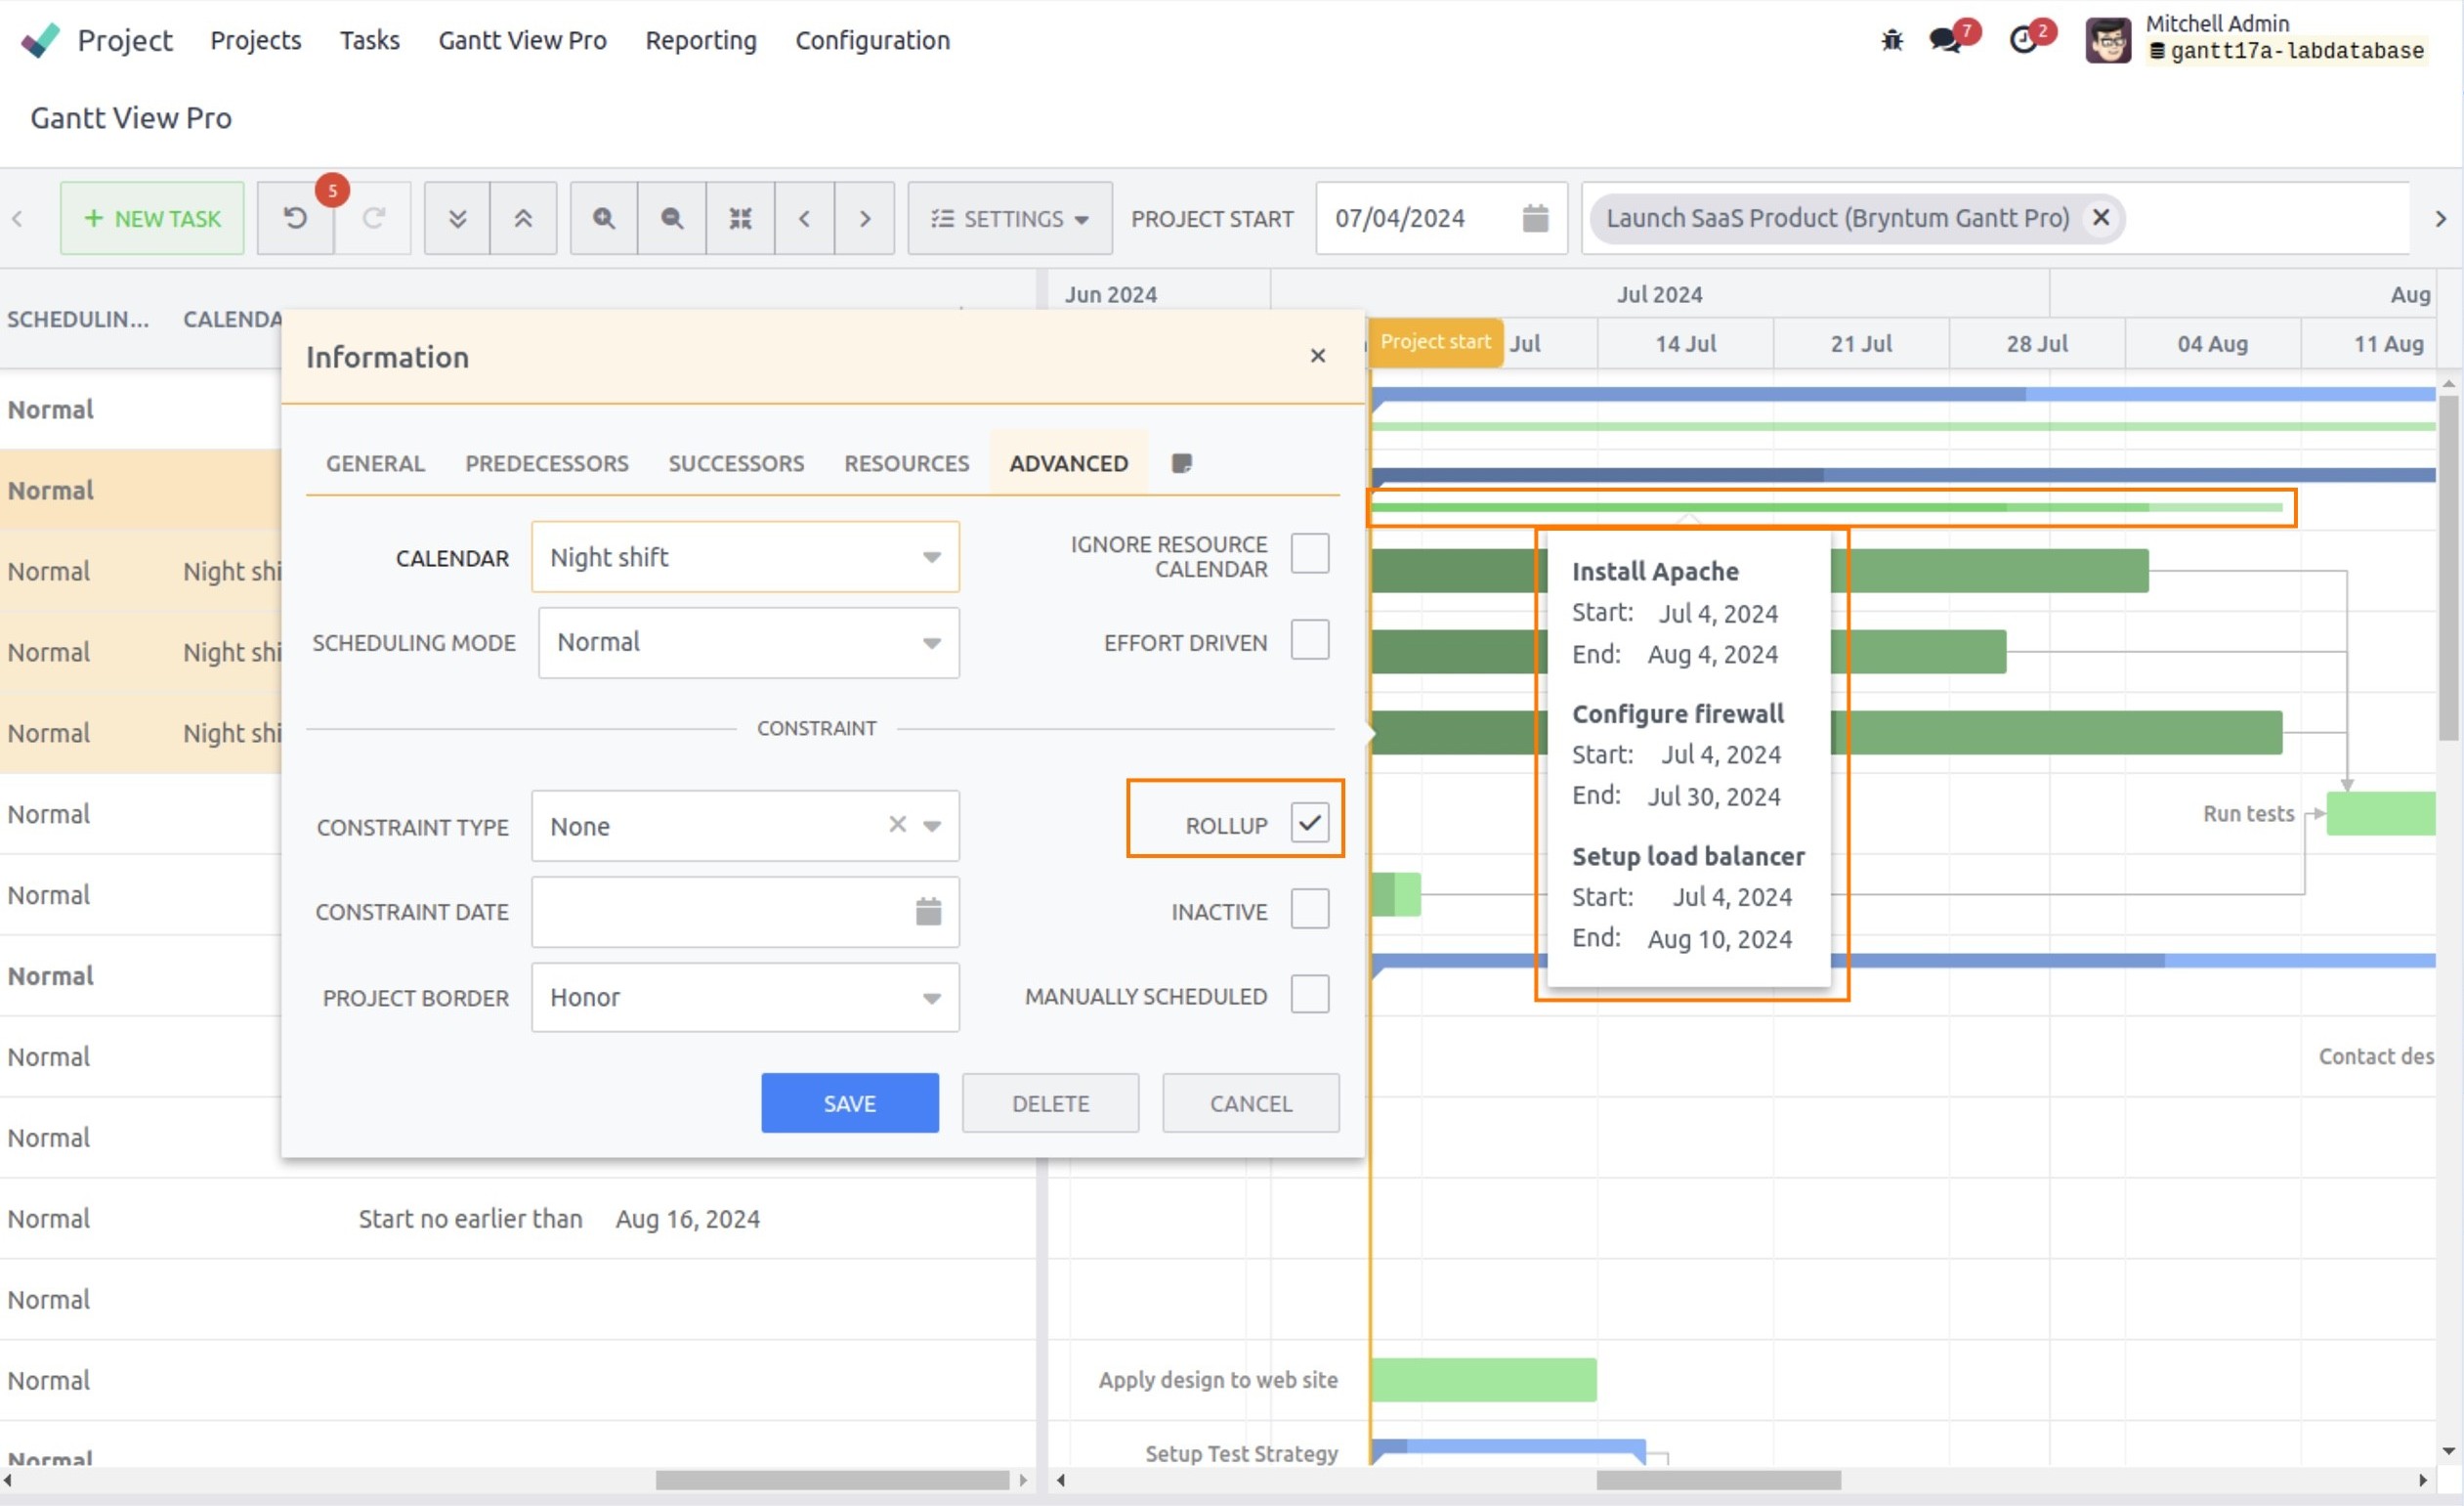Open the SETTINGS dropdown menu
Viewport: 2464px width, 1506px height.
(1008, 218)
